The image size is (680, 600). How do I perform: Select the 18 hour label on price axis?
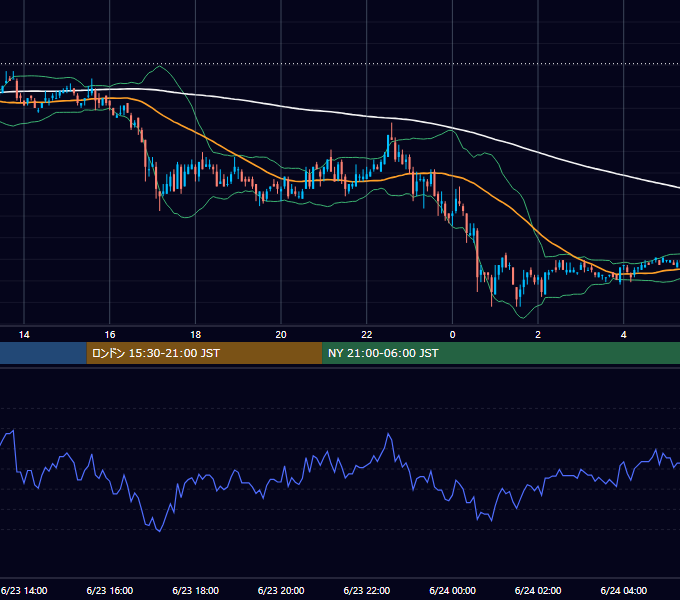point(196,335)
